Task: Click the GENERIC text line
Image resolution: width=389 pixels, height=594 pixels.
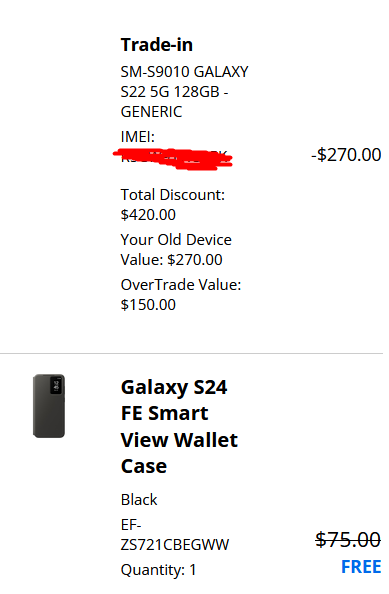Action: pos(151,112)
